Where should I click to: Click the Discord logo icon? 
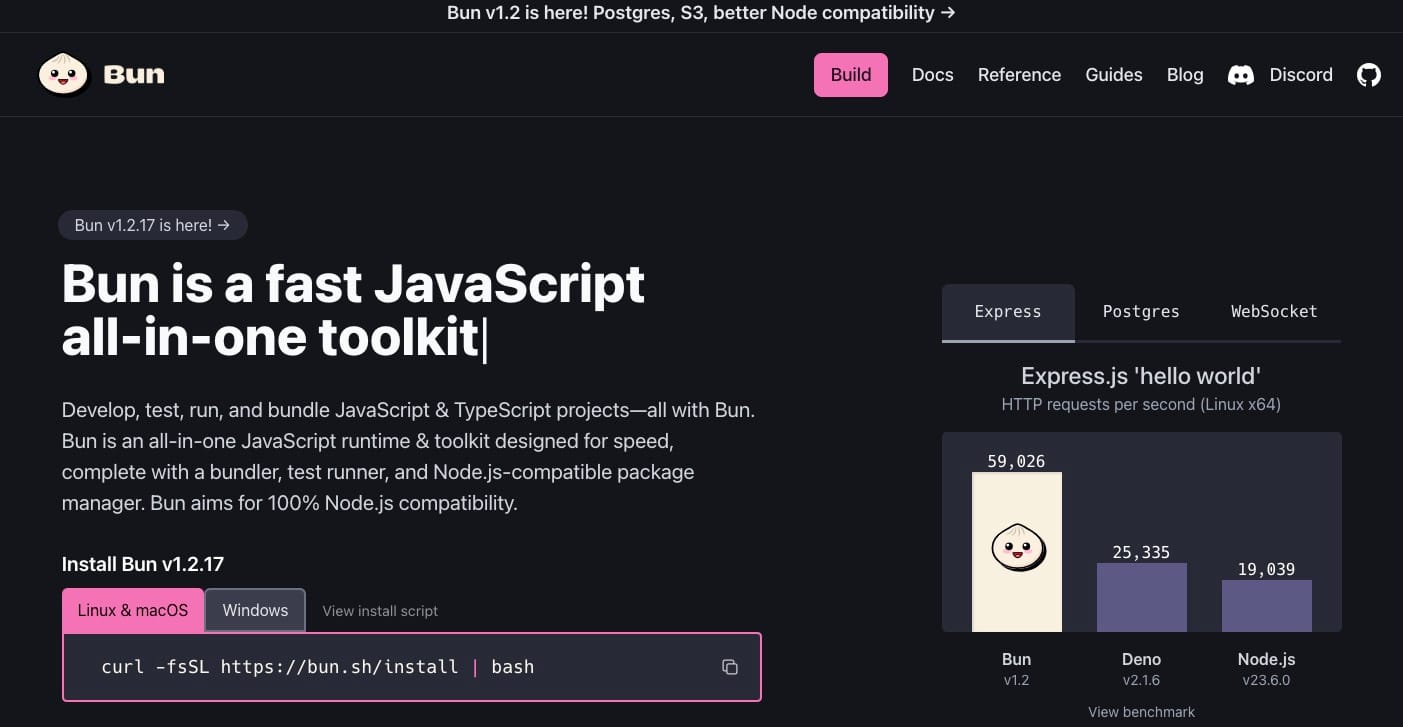[1240, 75]
